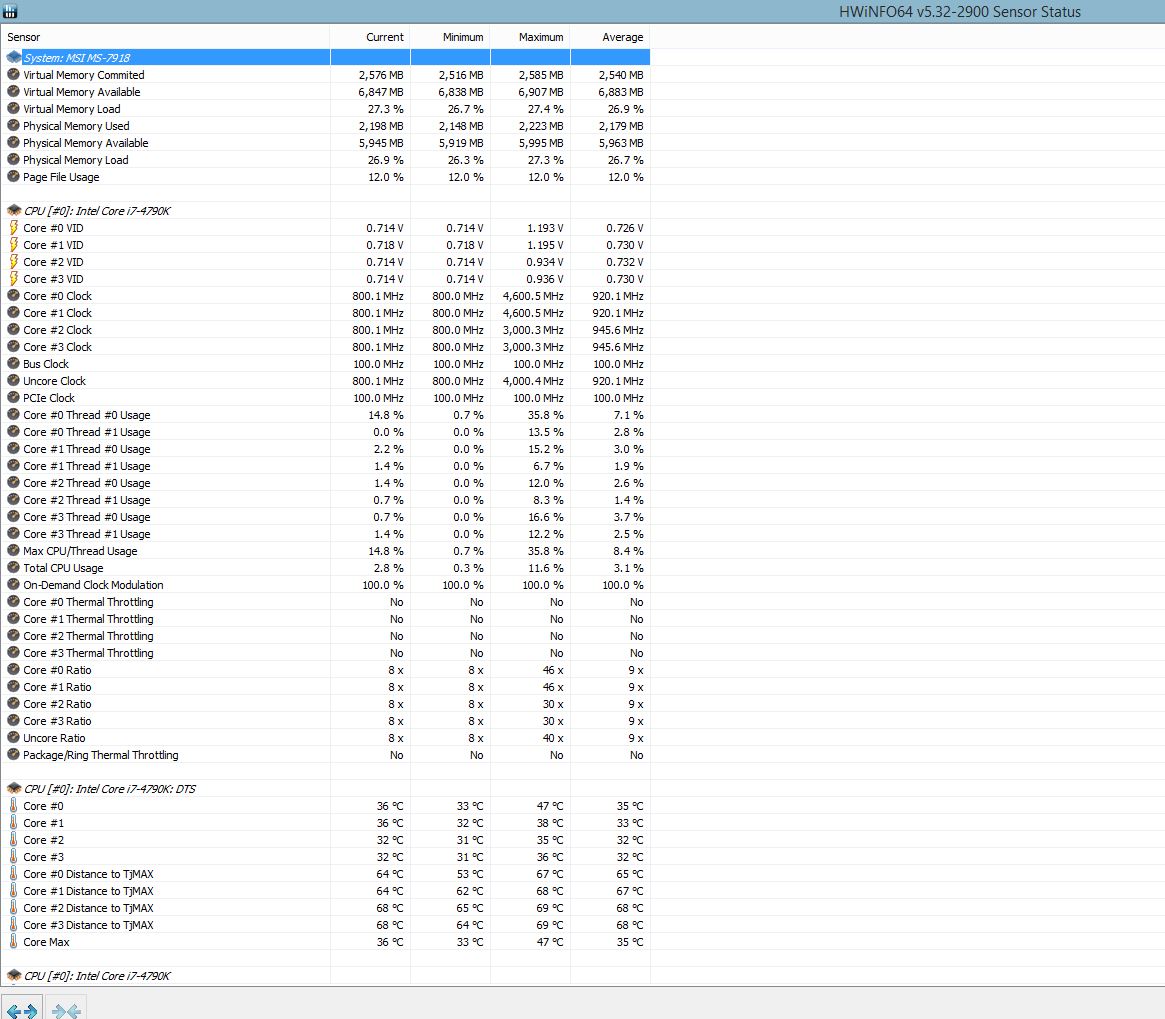Image resolution: width=1165 pixels, height=1019 pixels.
Task: Click the thermometer icon for Core Max
Action: tap(13, 942)
